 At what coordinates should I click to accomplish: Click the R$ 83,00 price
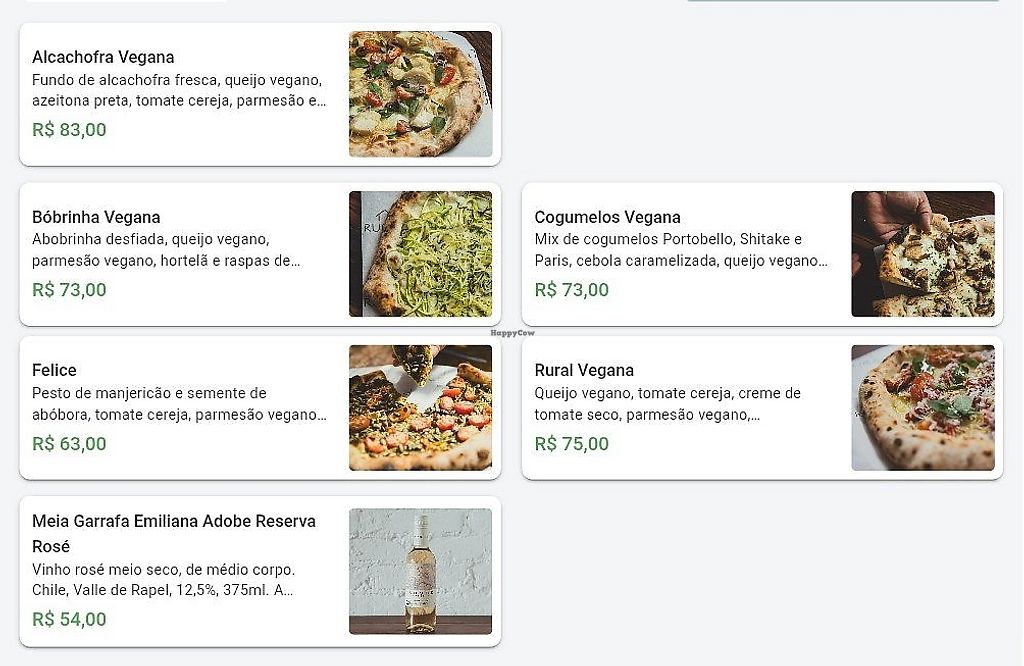(x=69, y=130)
